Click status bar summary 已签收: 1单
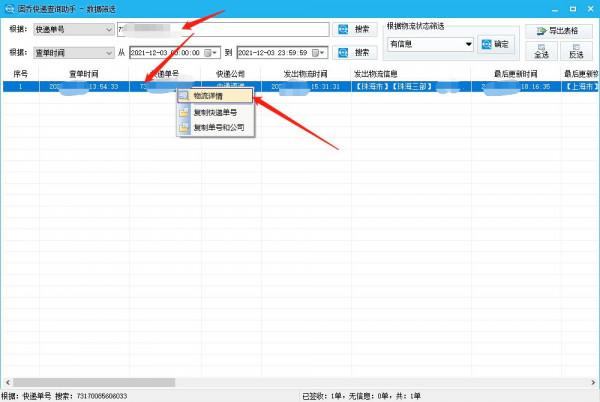The image size is (600, 402). pyautogui.click(x=324, y=396)
